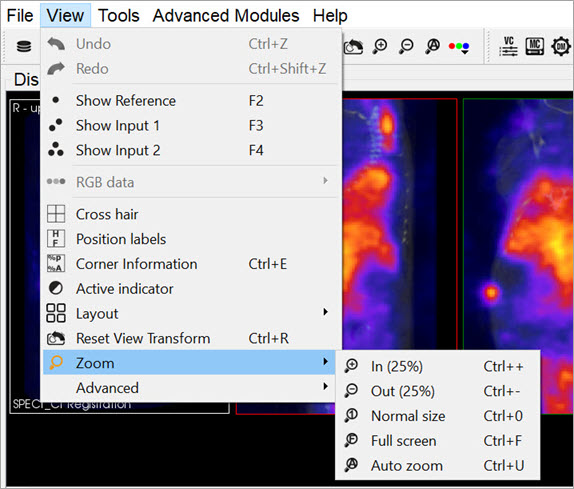The width and height of the screenshot is (574, 489).
Task: Click the auto zoom toolbar icon
Action: pos(433,46)
